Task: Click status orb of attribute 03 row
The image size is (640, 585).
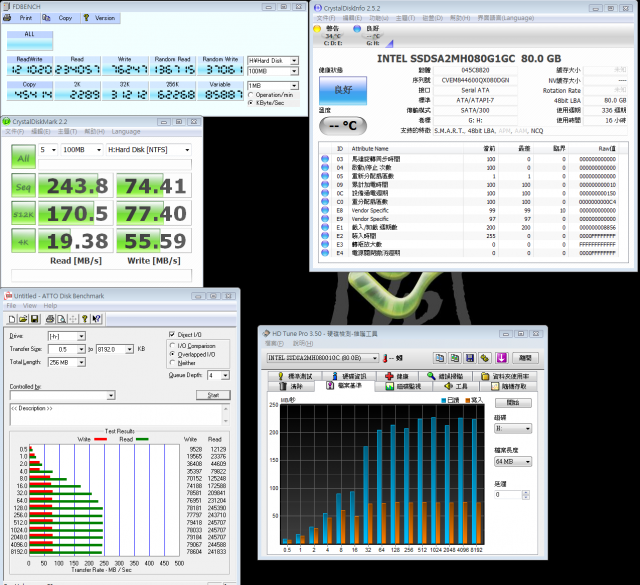Action: tap(325, 159)
